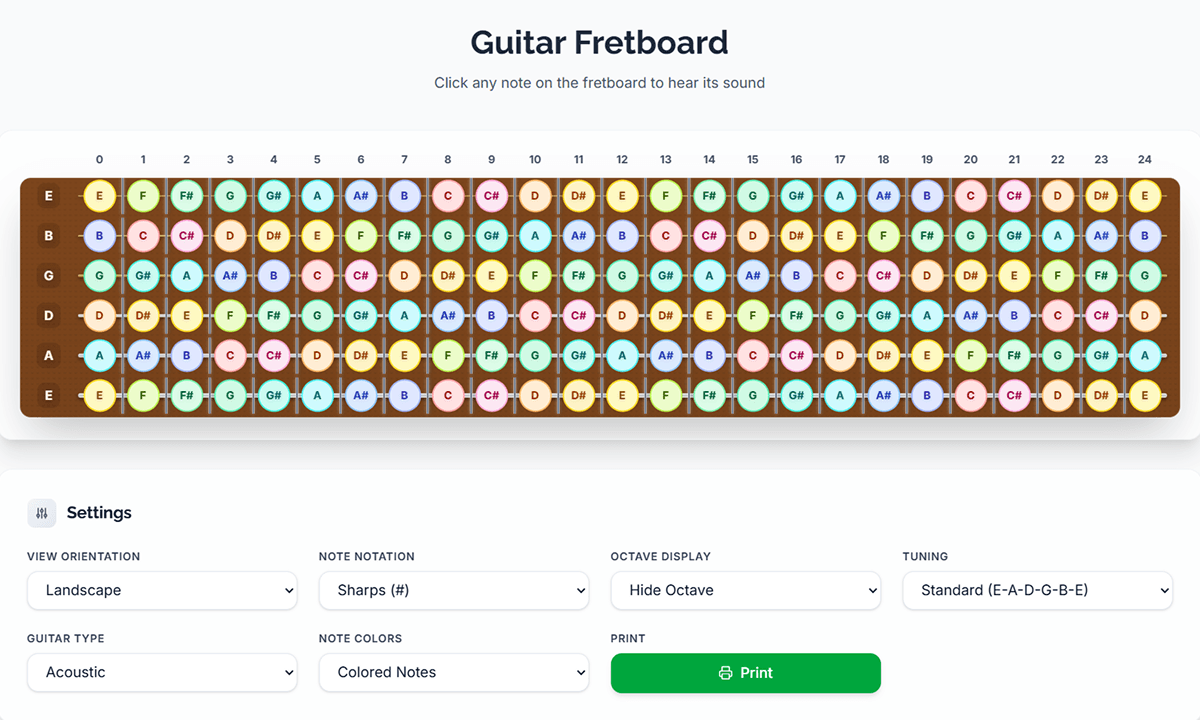Open the View Orientation dropdown

pyautogui.click(x=162, y=590)
